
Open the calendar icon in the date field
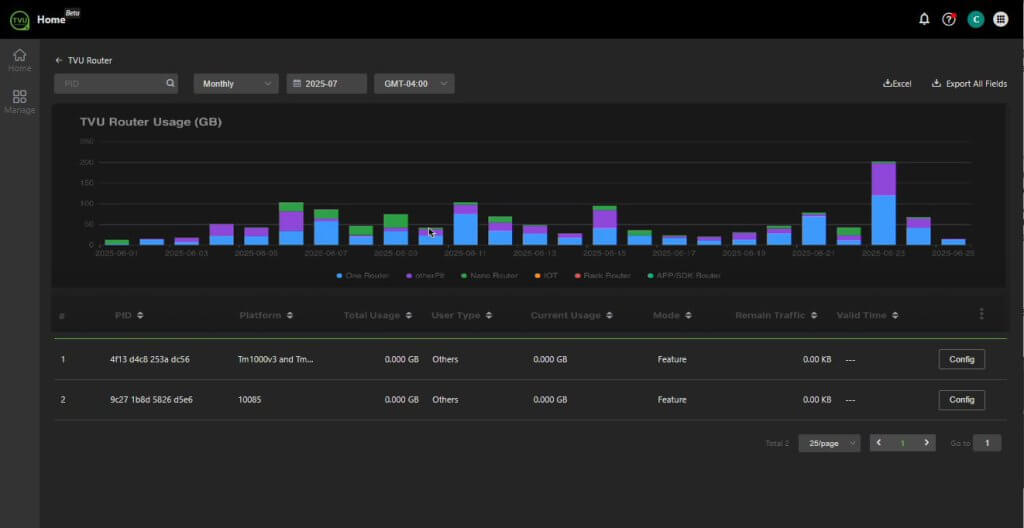click(x=296, y=84)
